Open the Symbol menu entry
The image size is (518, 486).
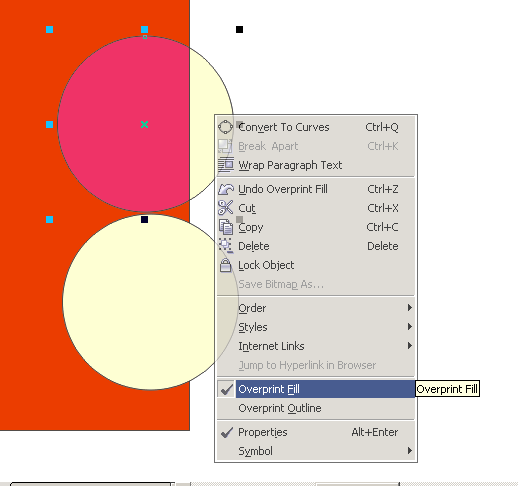[x=316, y=451]
